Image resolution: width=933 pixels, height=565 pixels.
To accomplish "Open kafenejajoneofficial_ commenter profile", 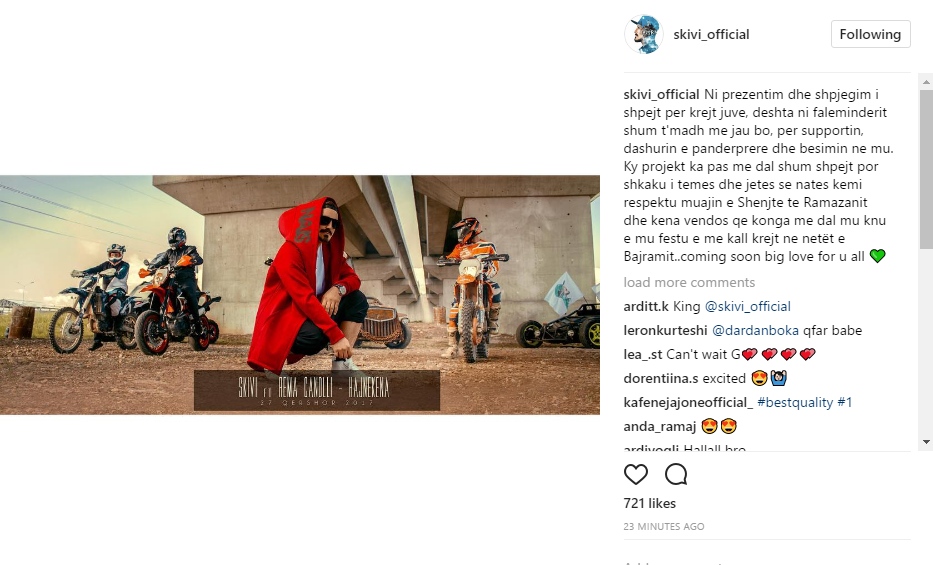I will pos(688,403).
